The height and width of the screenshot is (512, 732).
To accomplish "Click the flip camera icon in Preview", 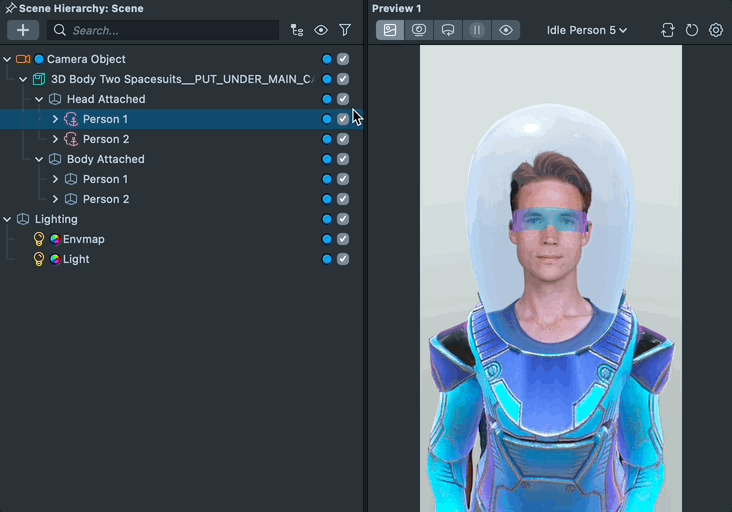I will point(668,30).
